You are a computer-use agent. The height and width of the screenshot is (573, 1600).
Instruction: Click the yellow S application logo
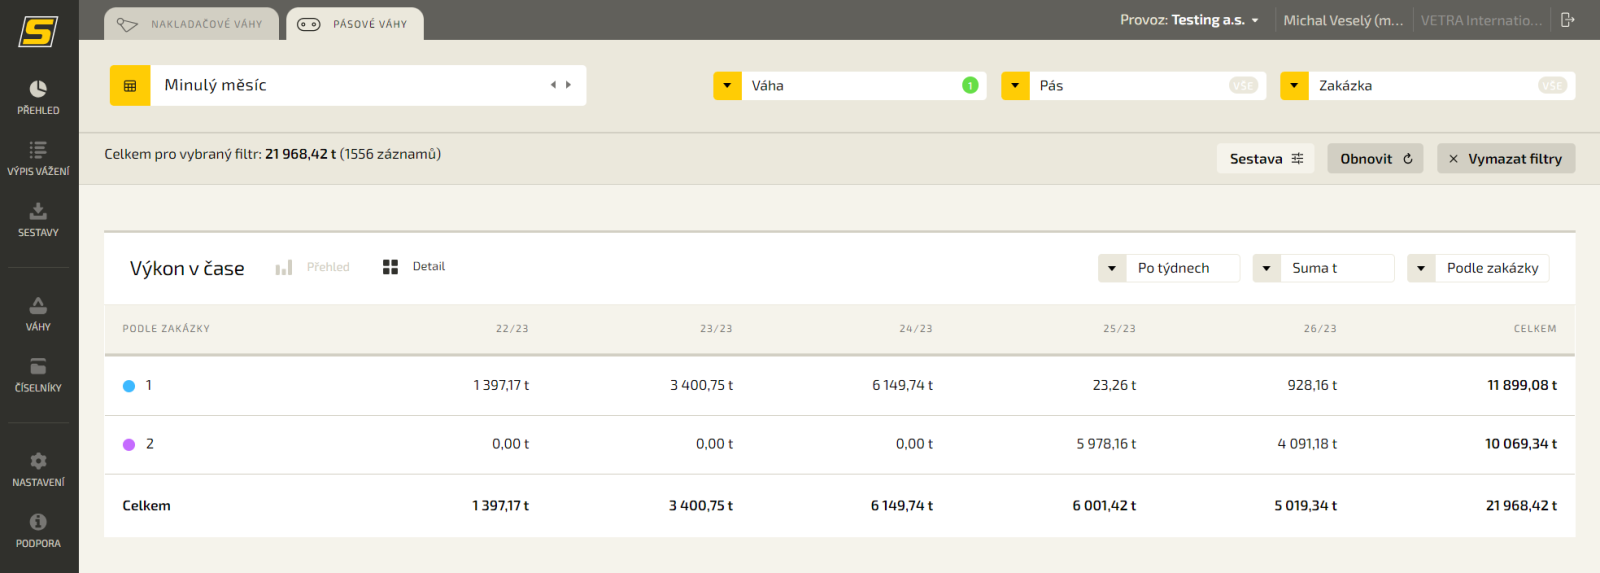38,31
